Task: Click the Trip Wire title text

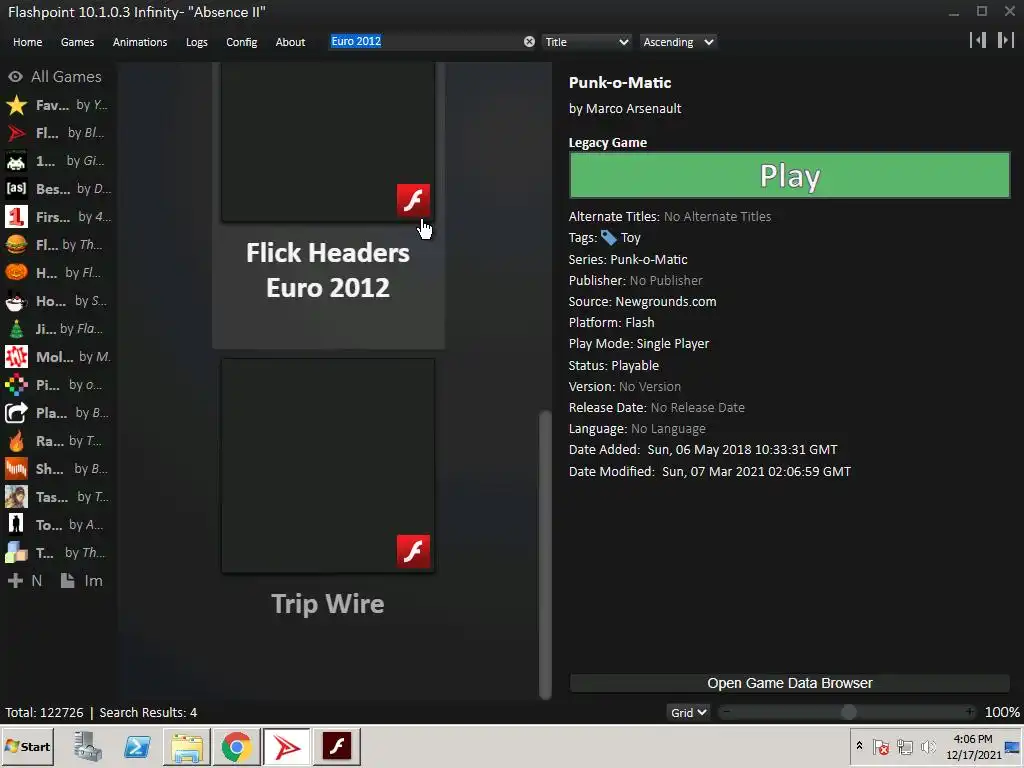Action: point(328,603)
